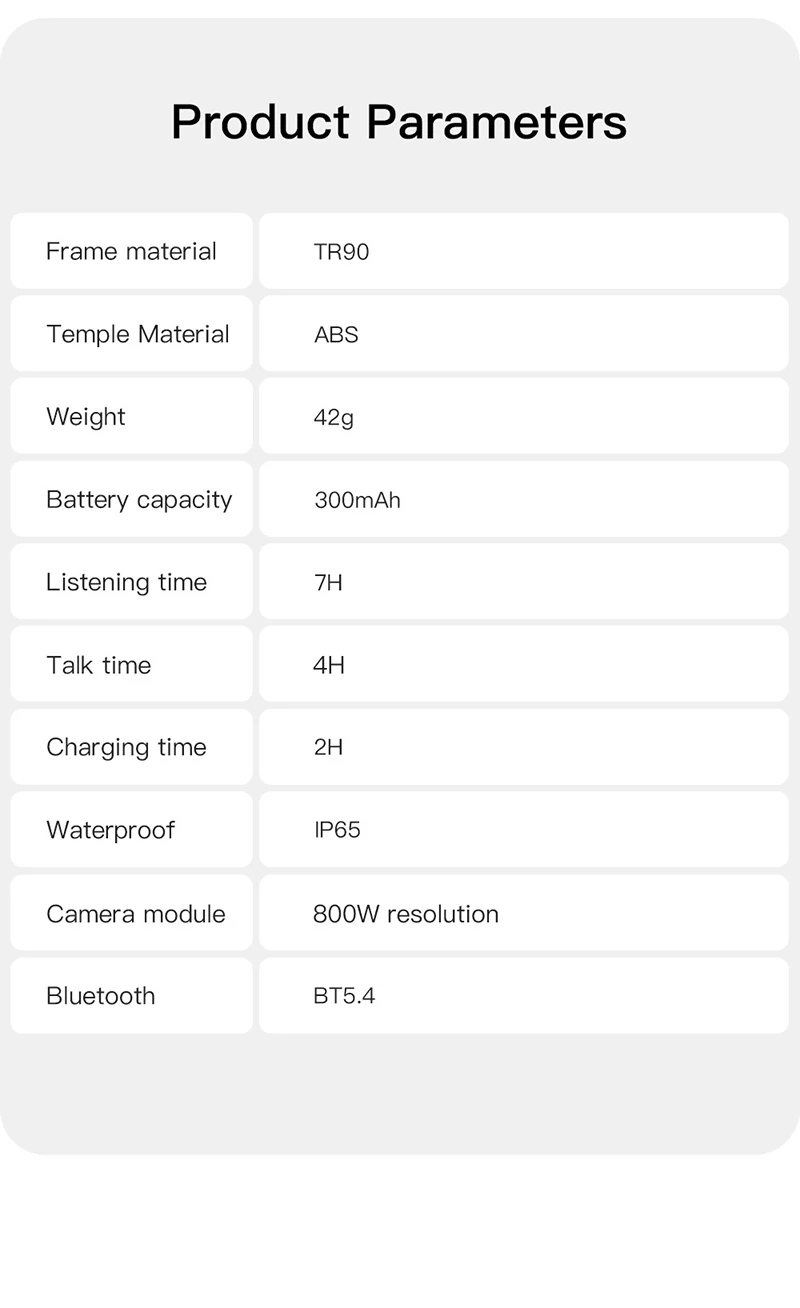Click the 2H charging time value
Image resolution: width=800 pixels, height=1308 pixels.
point(328,747)
